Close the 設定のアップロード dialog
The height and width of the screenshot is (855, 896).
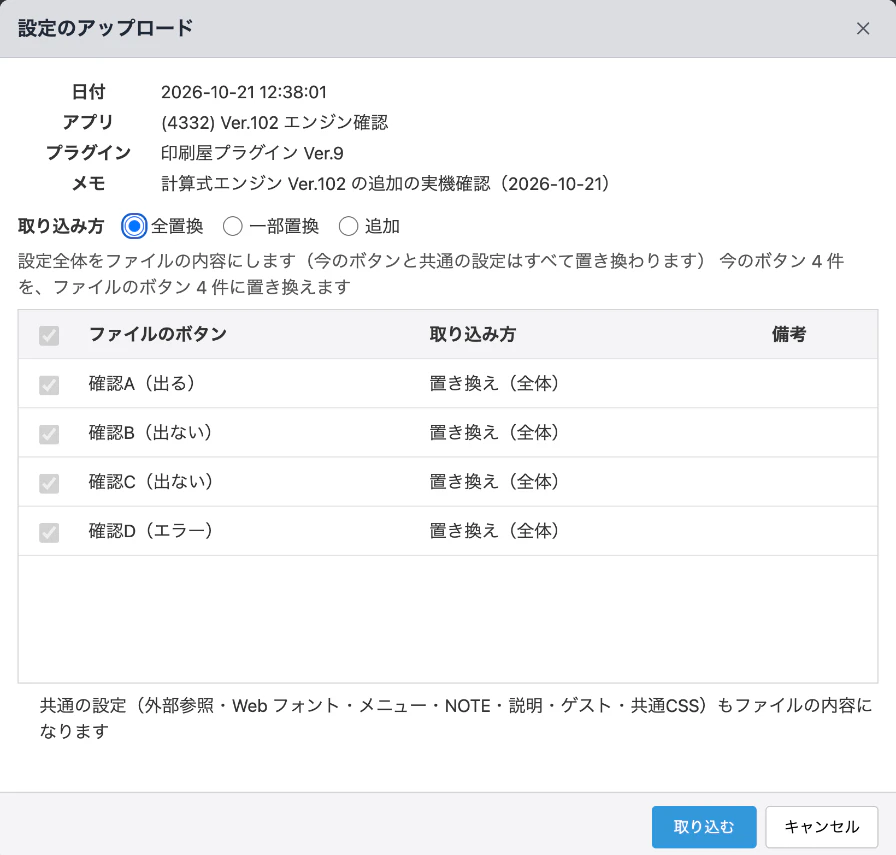point(863,29)
